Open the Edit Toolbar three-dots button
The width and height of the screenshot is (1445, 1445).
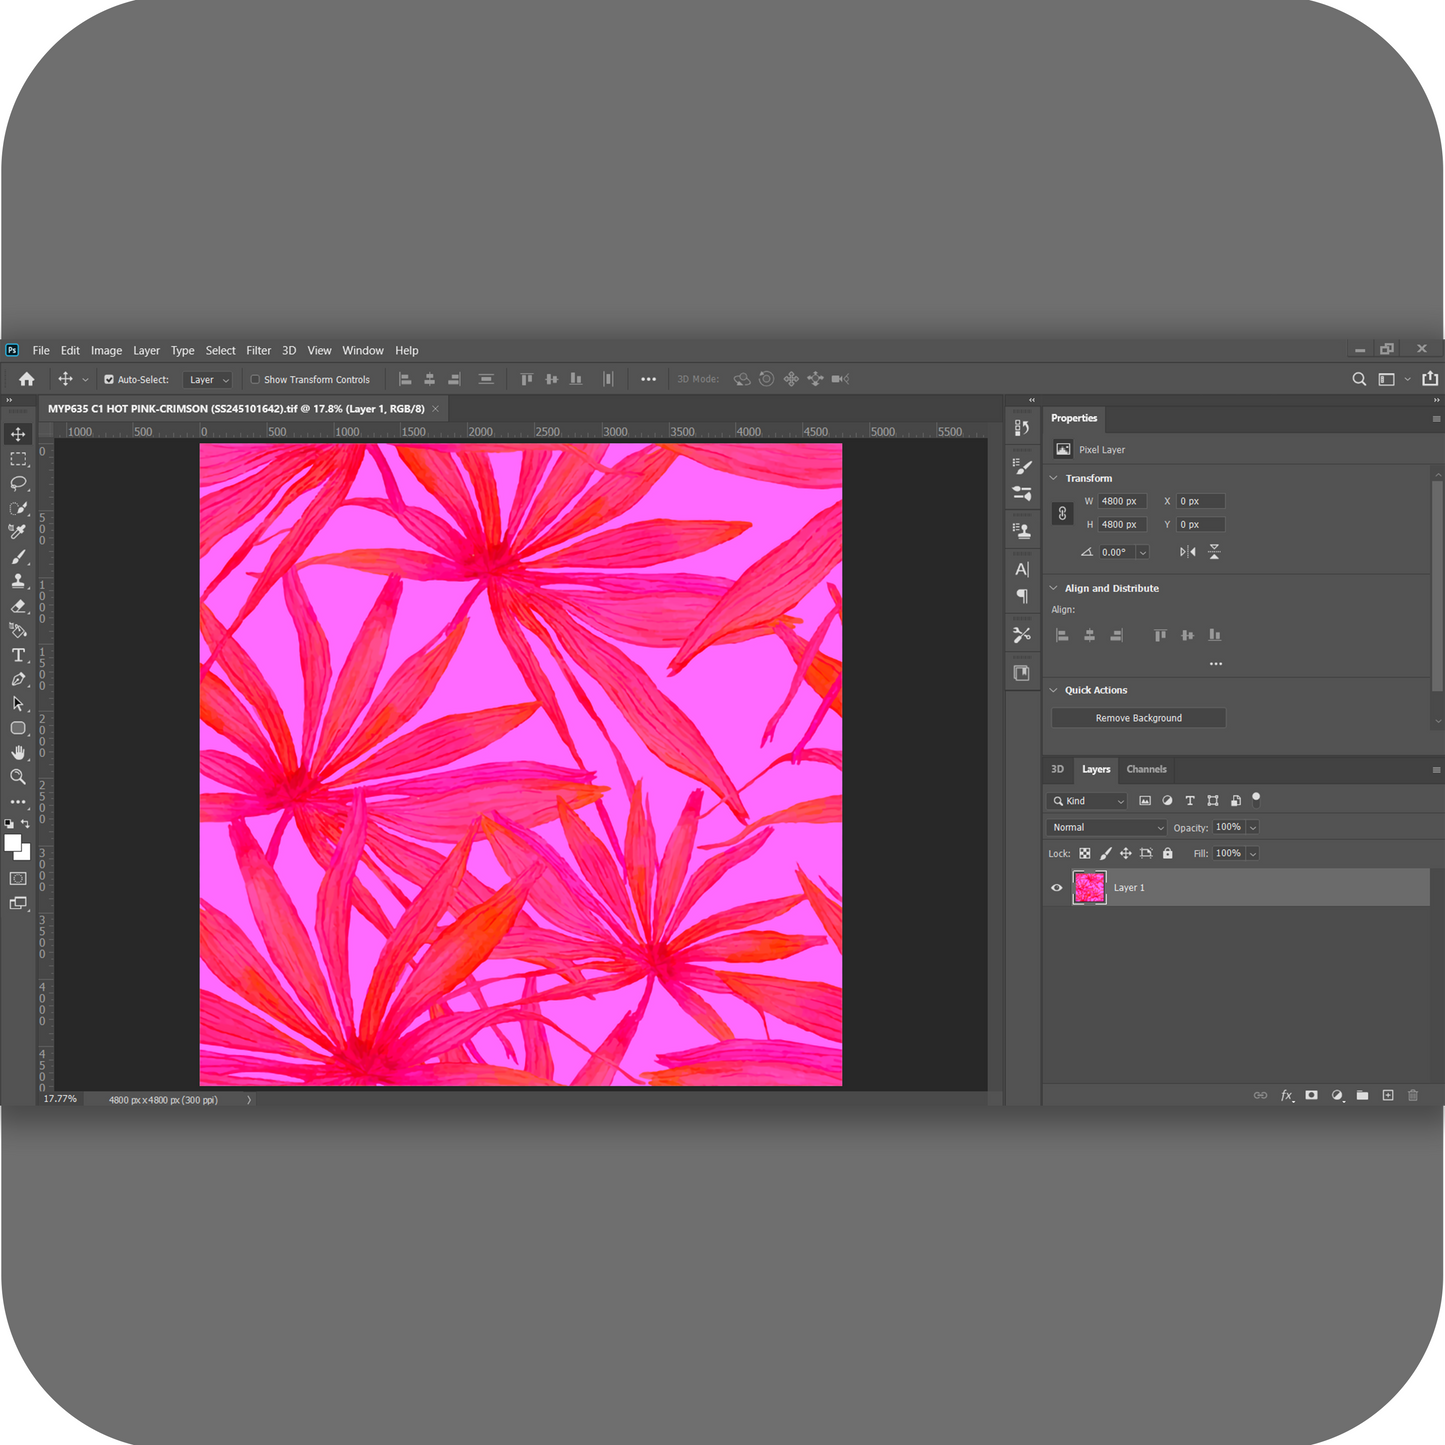coord(18,802)
